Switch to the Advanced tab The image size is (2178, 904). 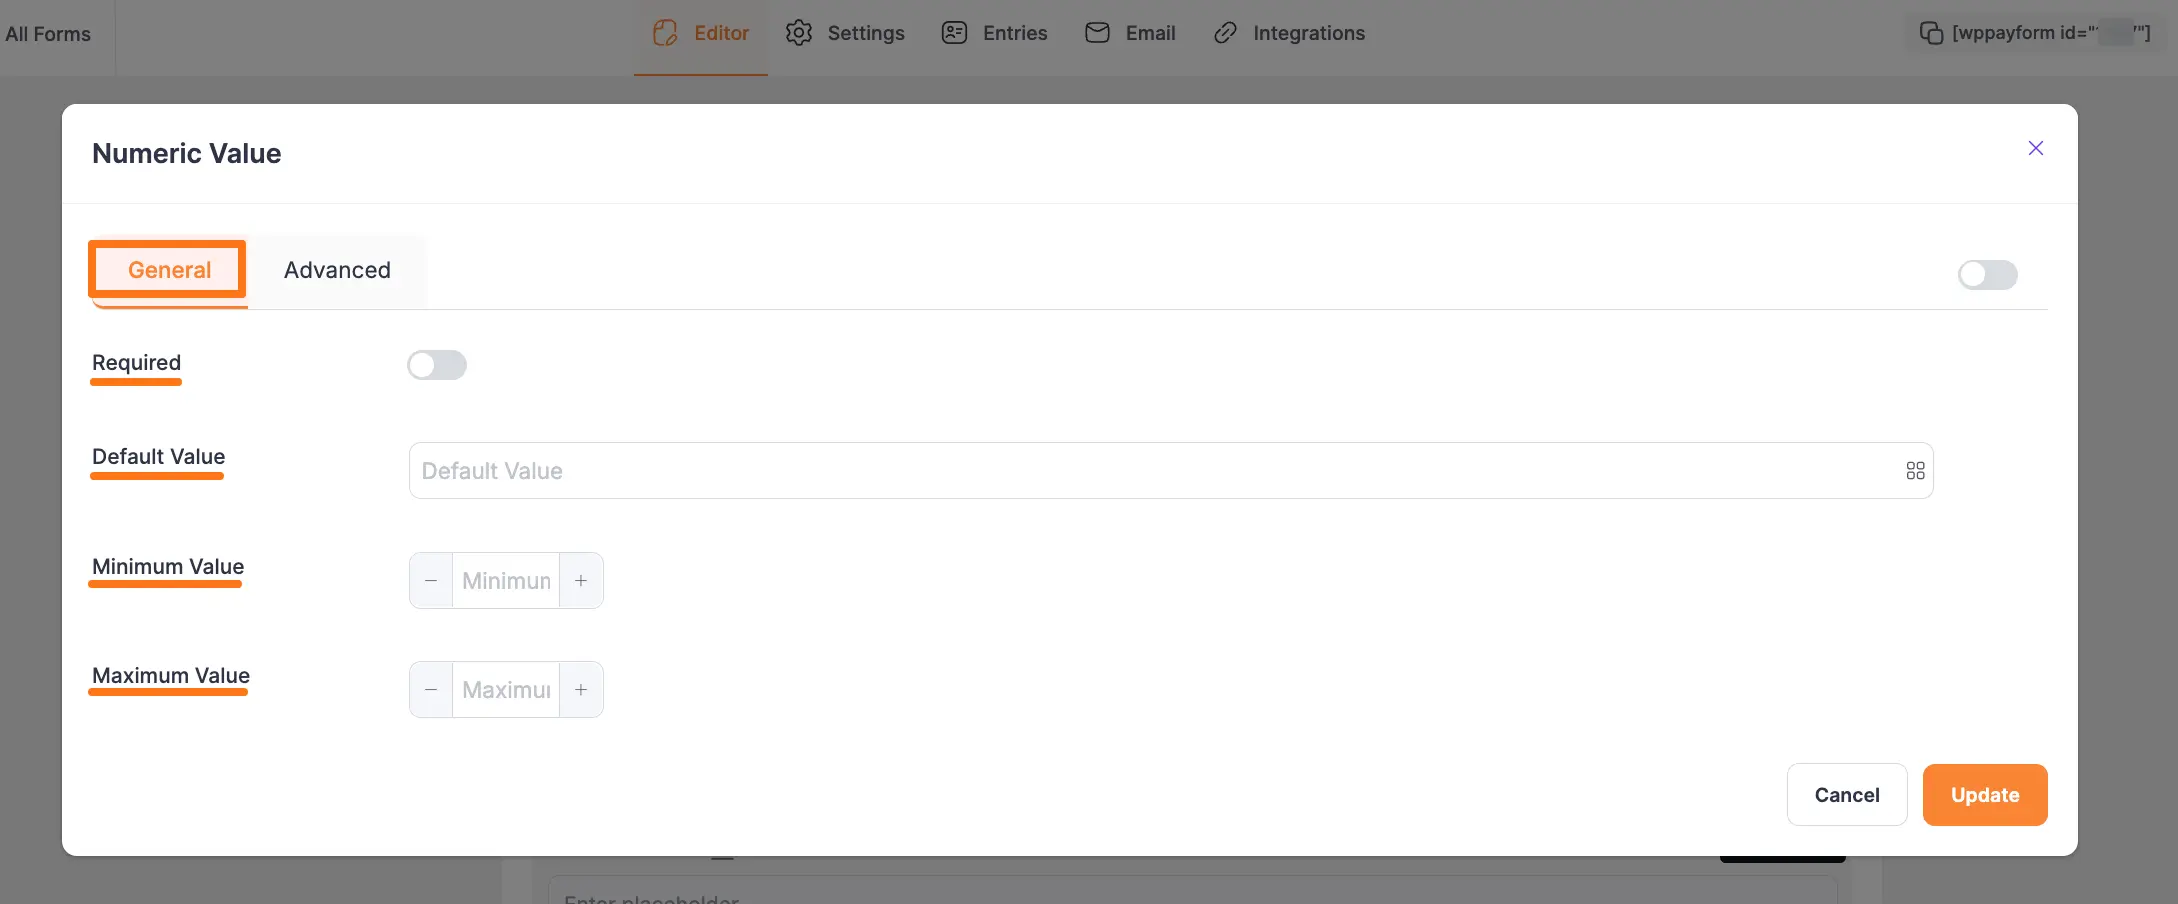tap(337, 270)
